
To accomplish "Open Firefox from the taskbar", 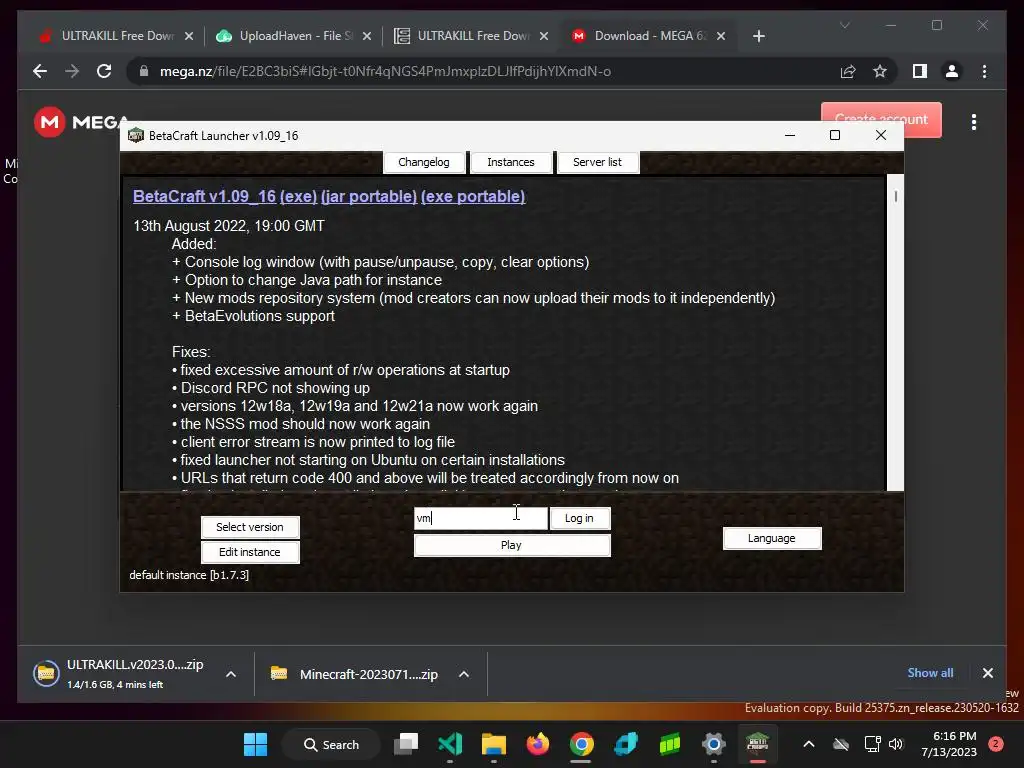I will coord(537,744).
